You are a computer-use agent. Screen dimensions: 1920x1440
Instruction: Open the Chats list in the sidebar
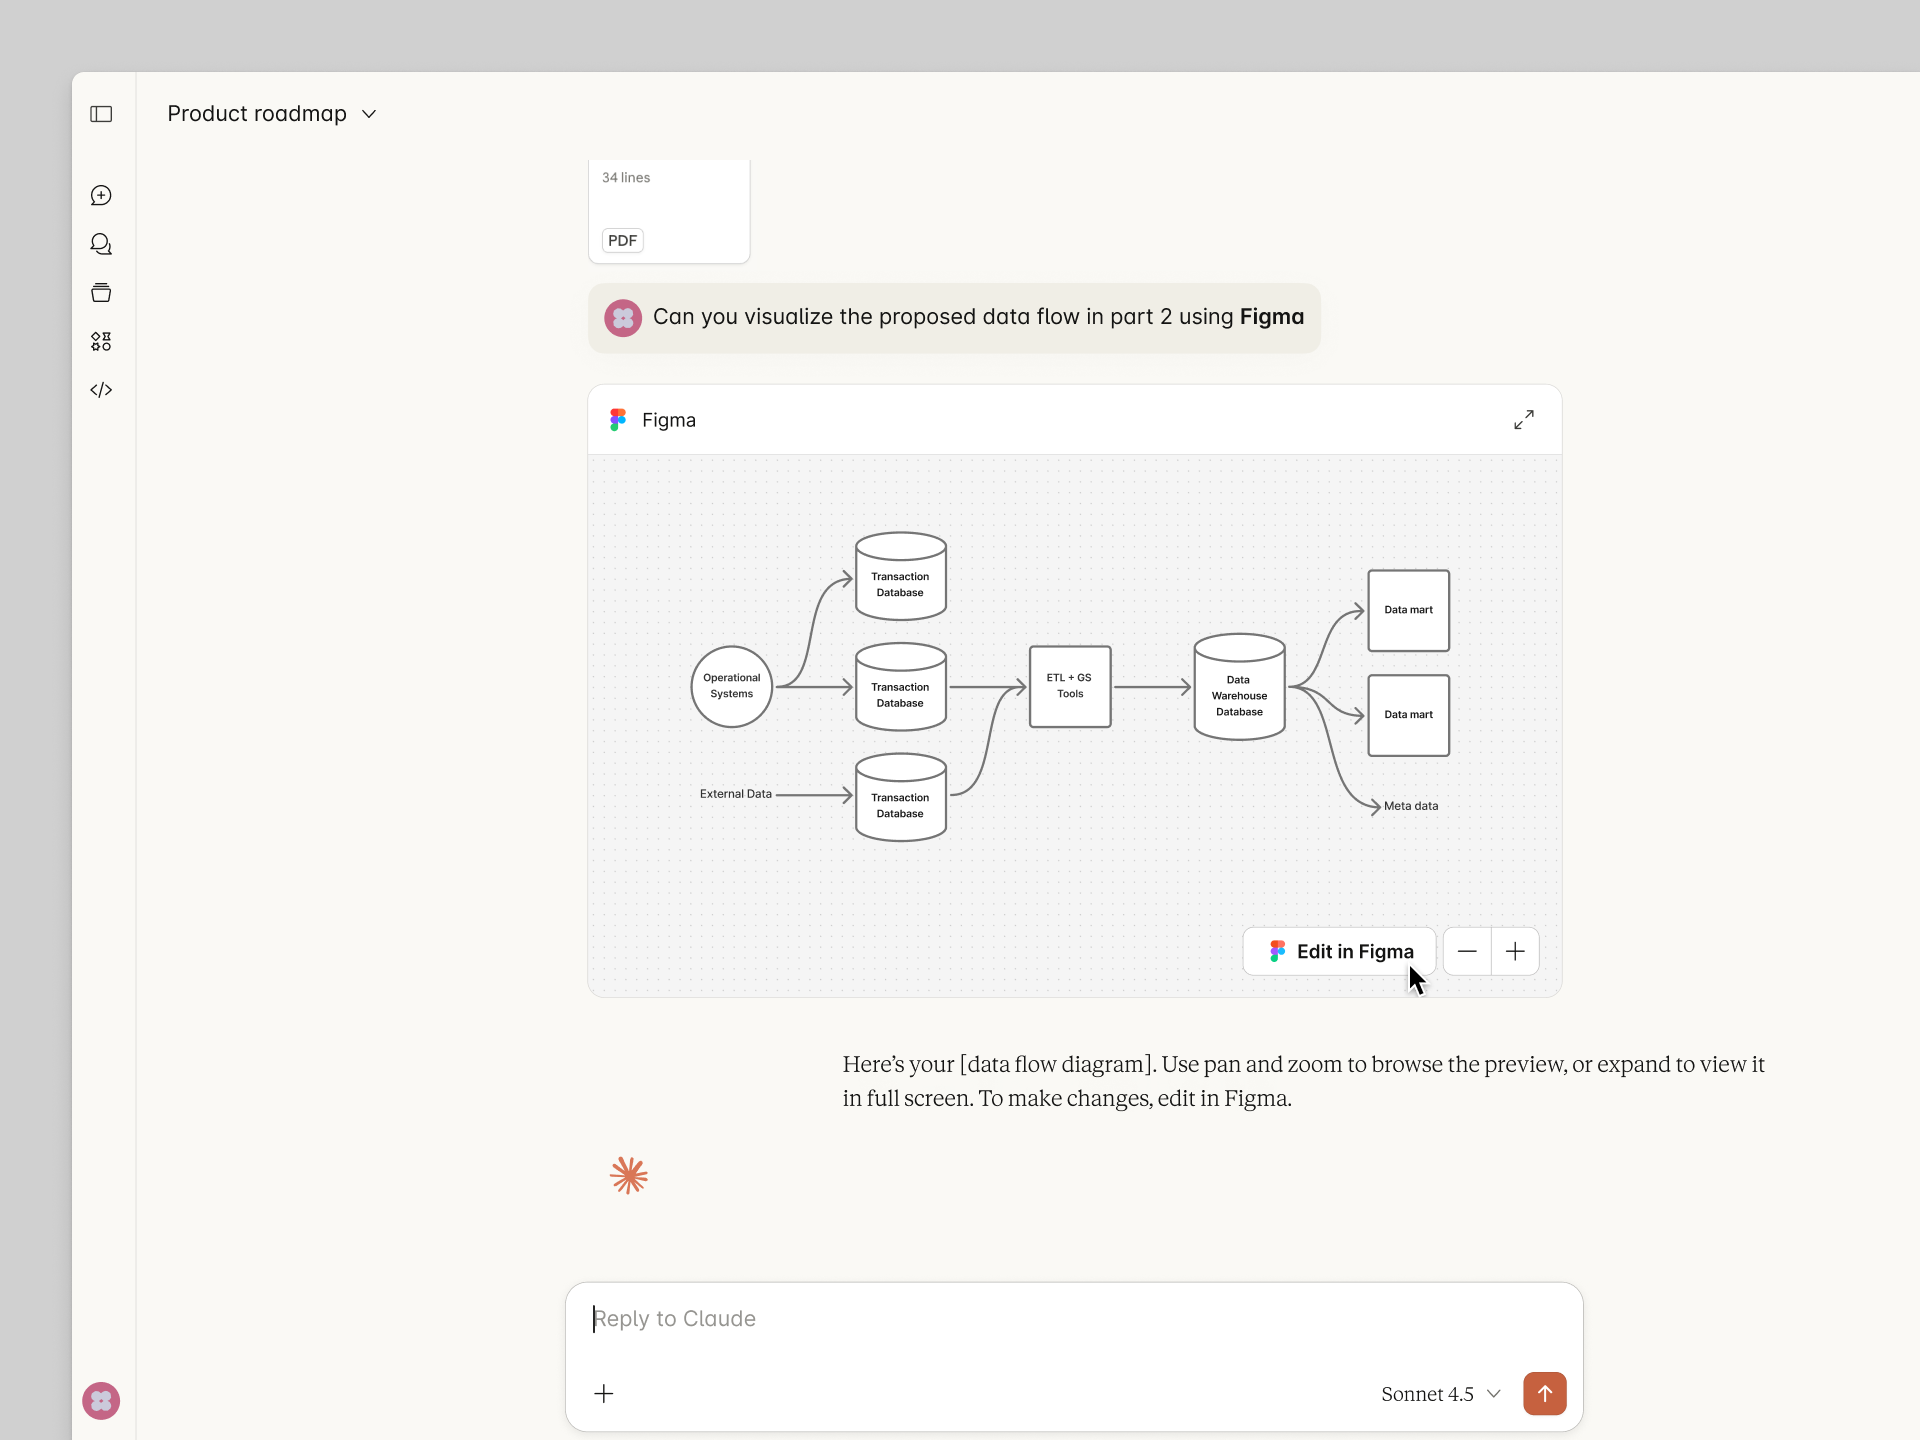point(100,244)
